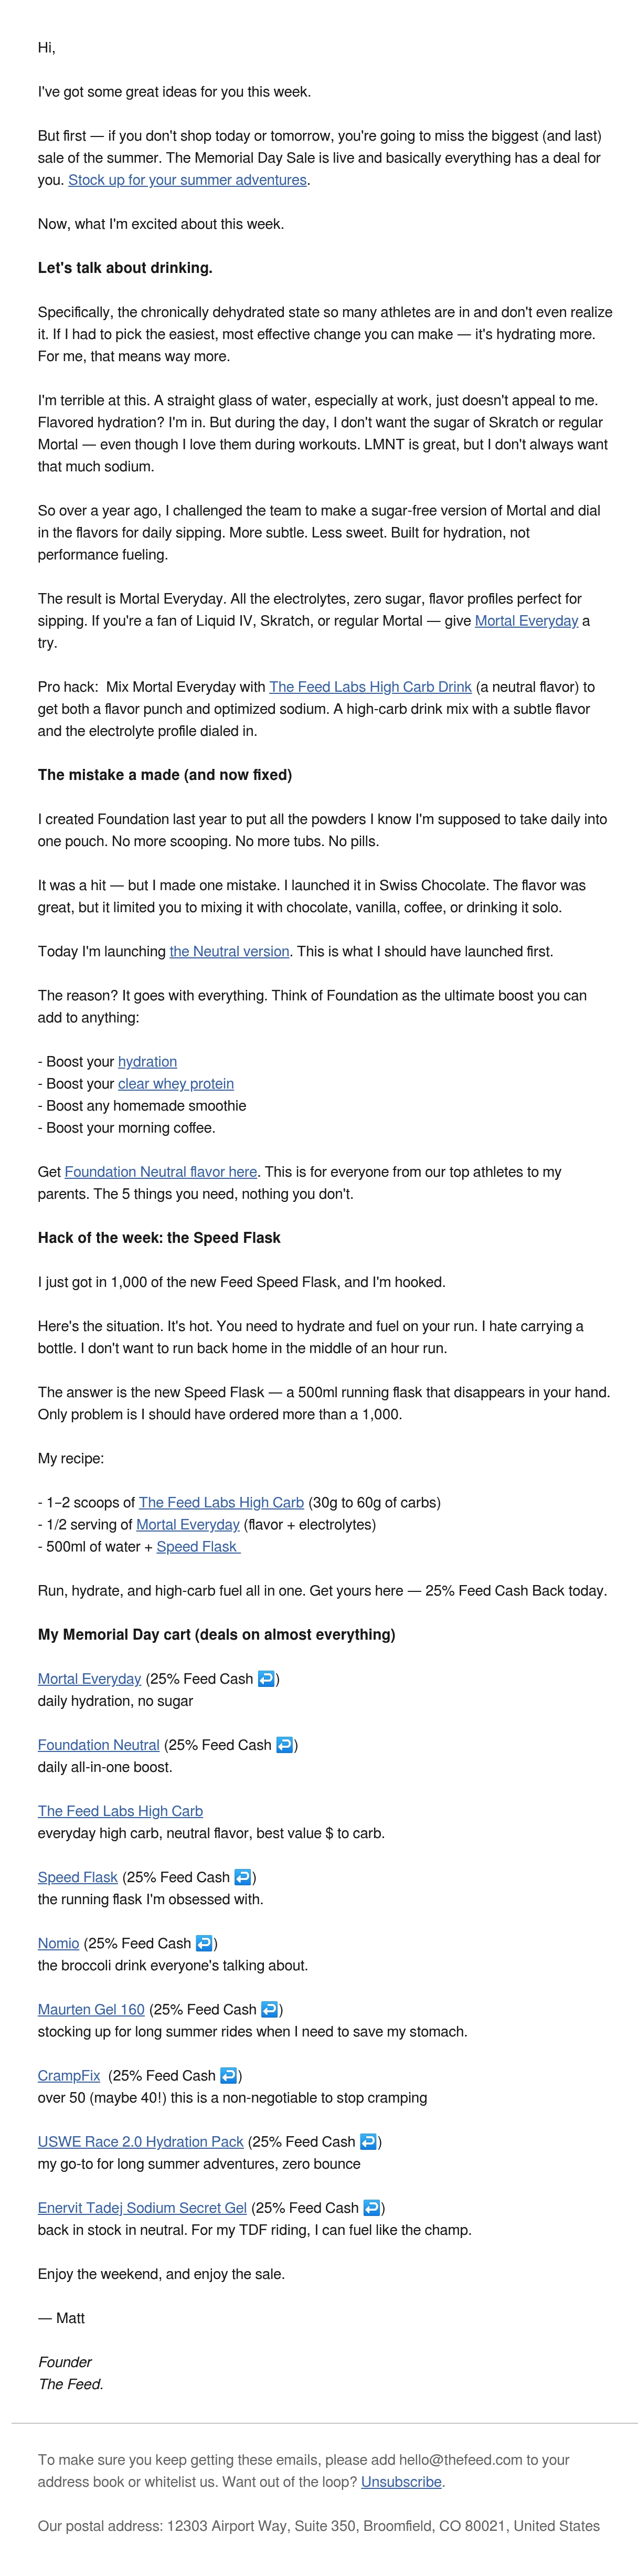Open the 'CrampFix' cart link
Viewport: 638px width, 2576px height.
click(69, 2075)
